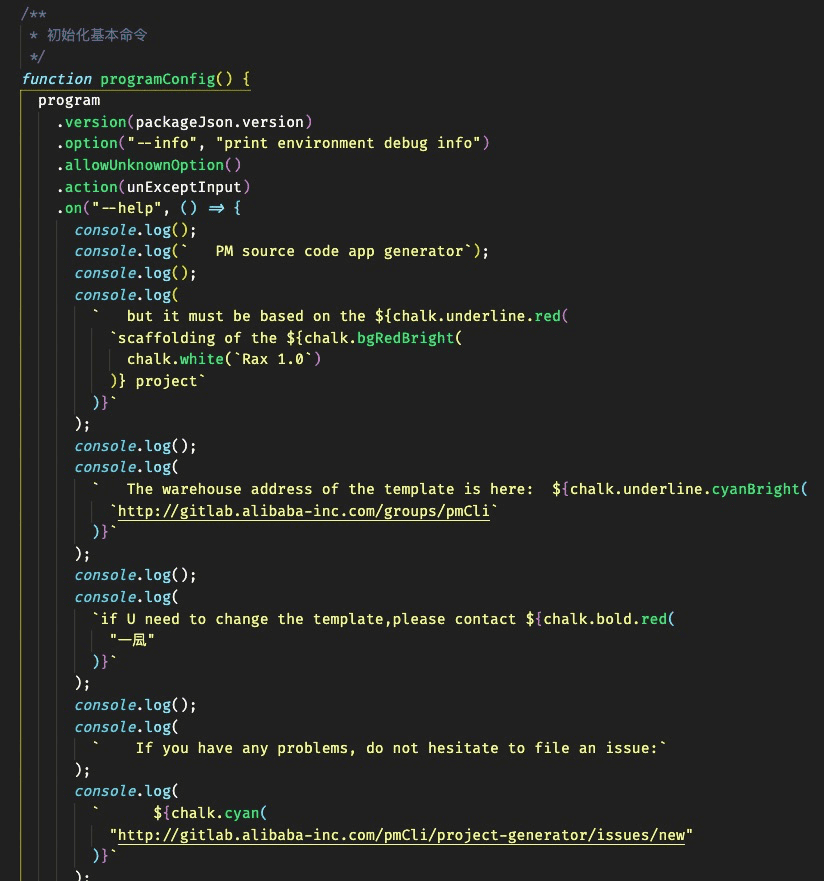Screen dimensions: 824x881
Task: Open the project-generator issues/new URL link
Action: 401,835
